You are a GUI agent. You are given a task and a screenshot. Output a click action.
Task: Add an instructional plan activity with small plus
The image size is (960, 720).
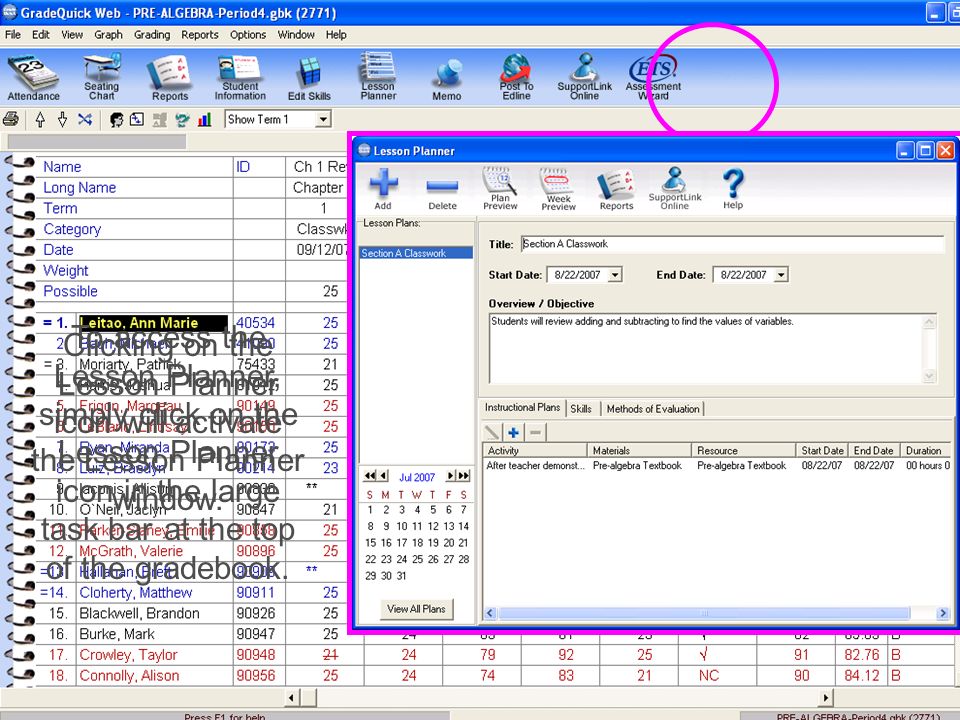click(514, 433)
